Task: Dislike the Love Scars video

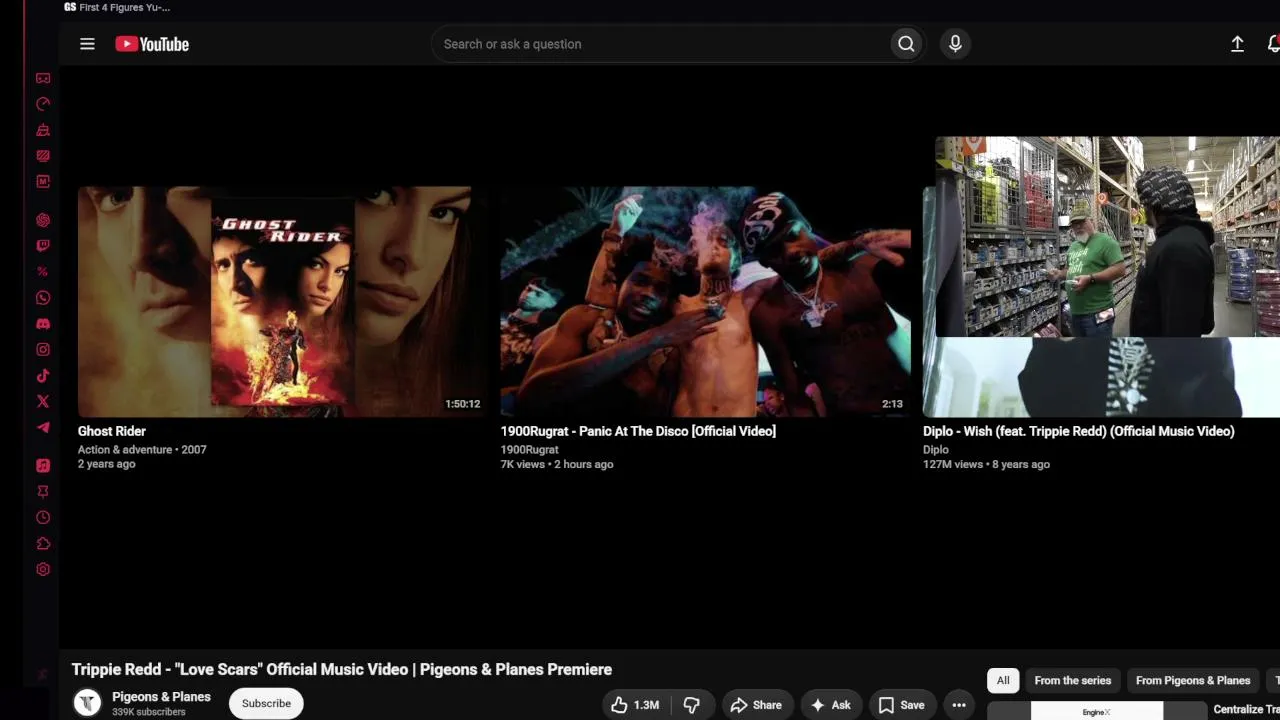Action: click(x=691, y=705)
